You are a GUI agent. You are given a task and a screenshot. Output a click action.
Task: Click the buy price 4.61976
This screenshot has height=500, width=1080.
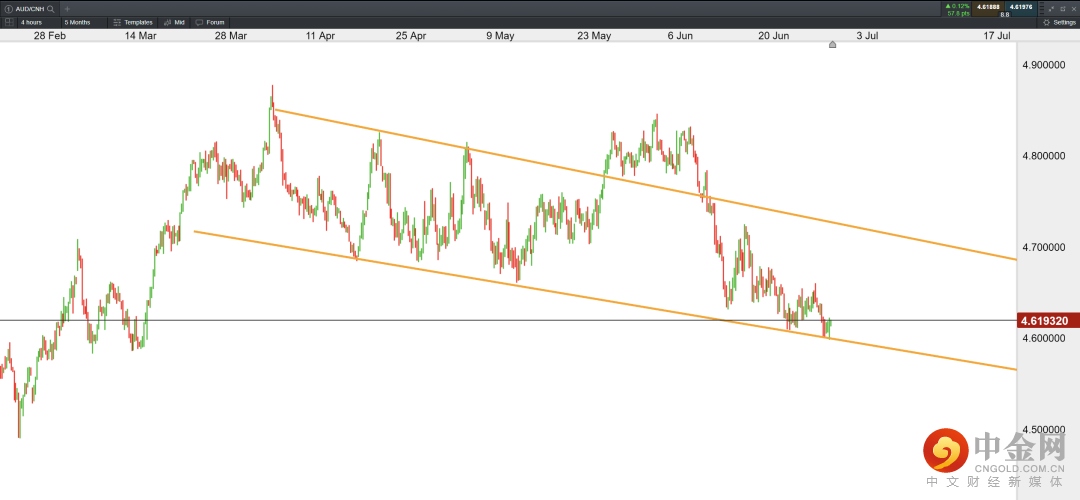coord(1021,9)
